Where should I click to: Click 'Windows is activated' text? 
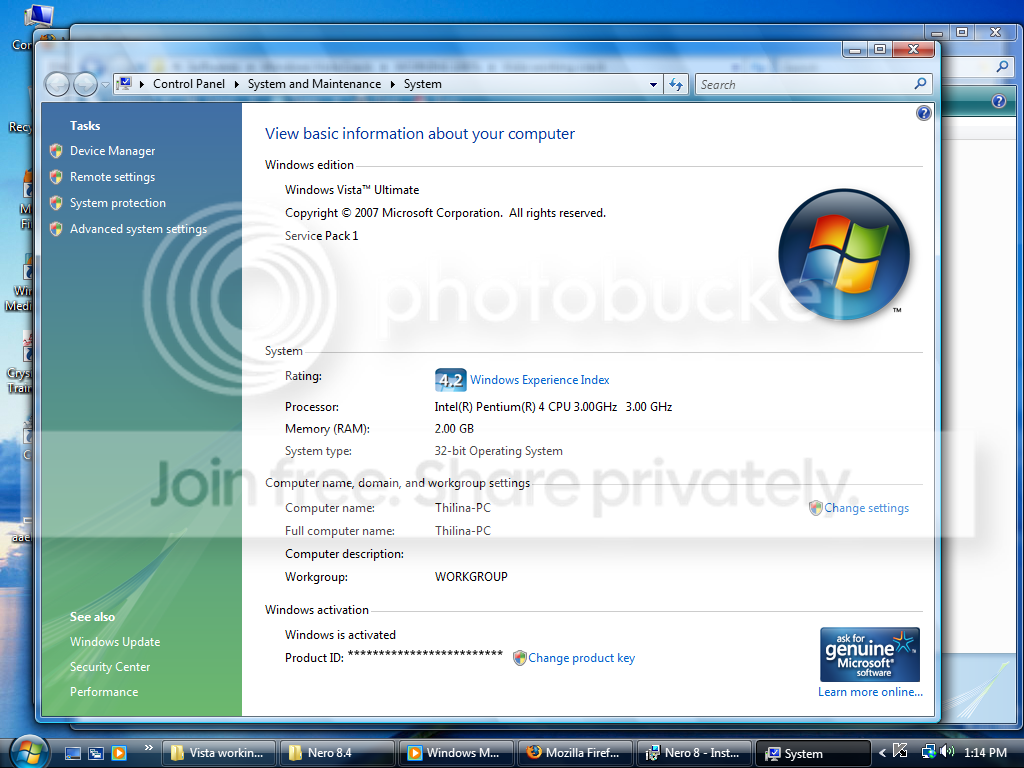point(340,635)
